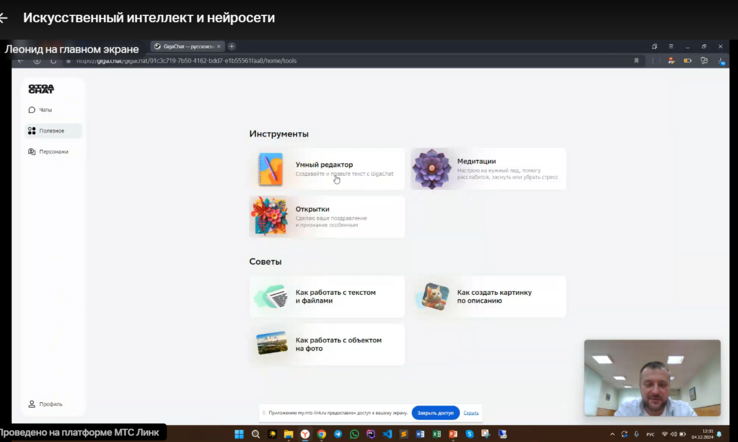Open Telegram from the taskbar
Viewport: 738px width, 442px height.
click(338, 434)
